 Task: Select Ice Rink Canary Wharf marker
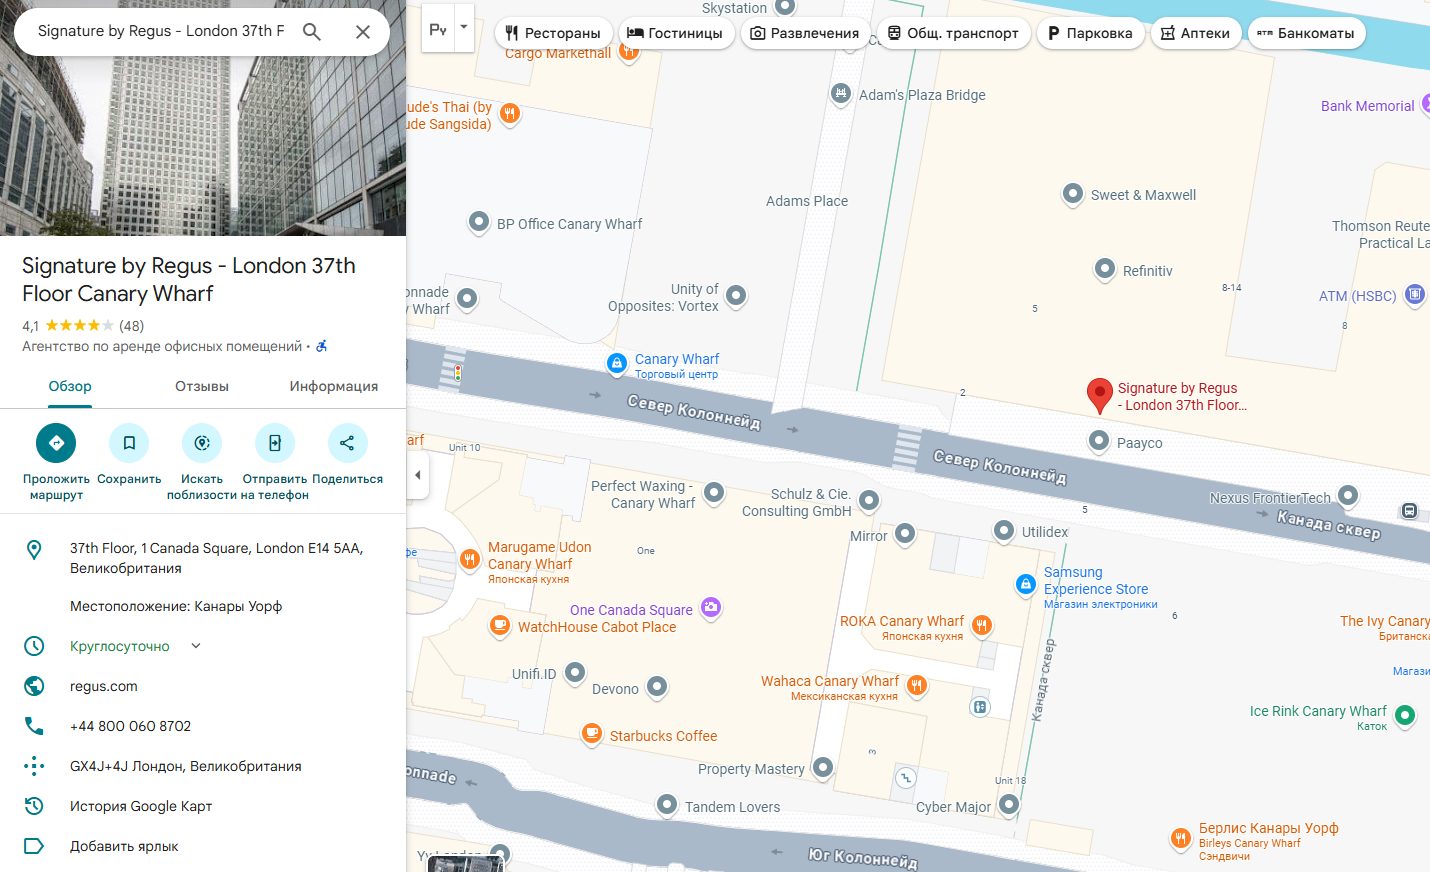pyautogui.click(x=1405, y=715)
